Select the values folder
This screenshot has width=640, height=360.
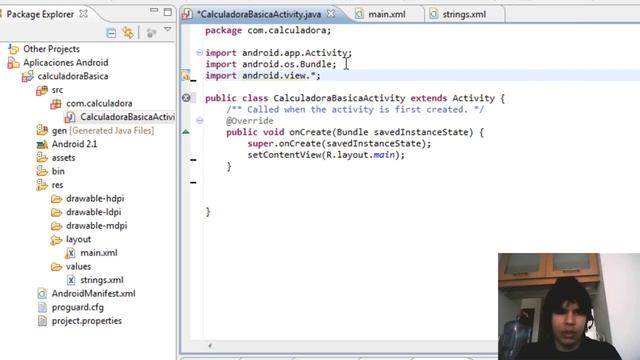pos(78,267)
